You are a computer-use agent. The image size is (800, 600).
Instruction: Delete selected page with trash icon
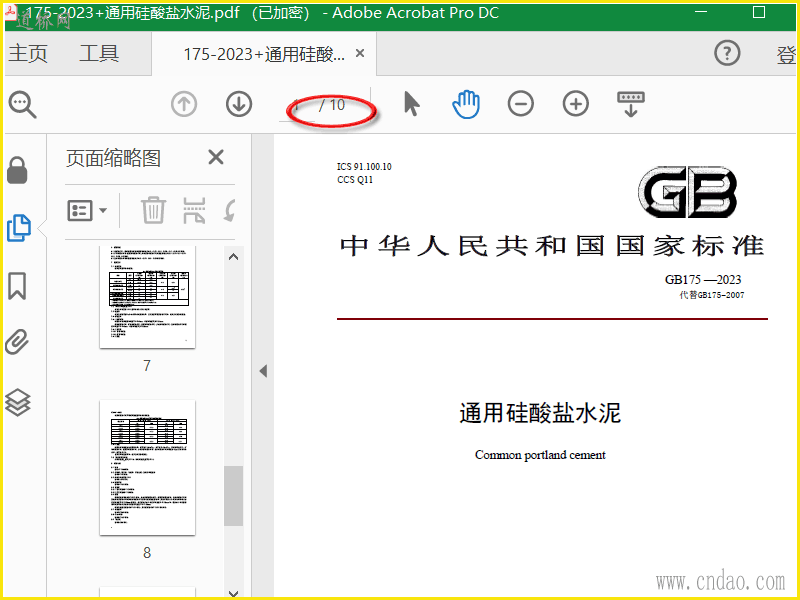tap(153, 210)
